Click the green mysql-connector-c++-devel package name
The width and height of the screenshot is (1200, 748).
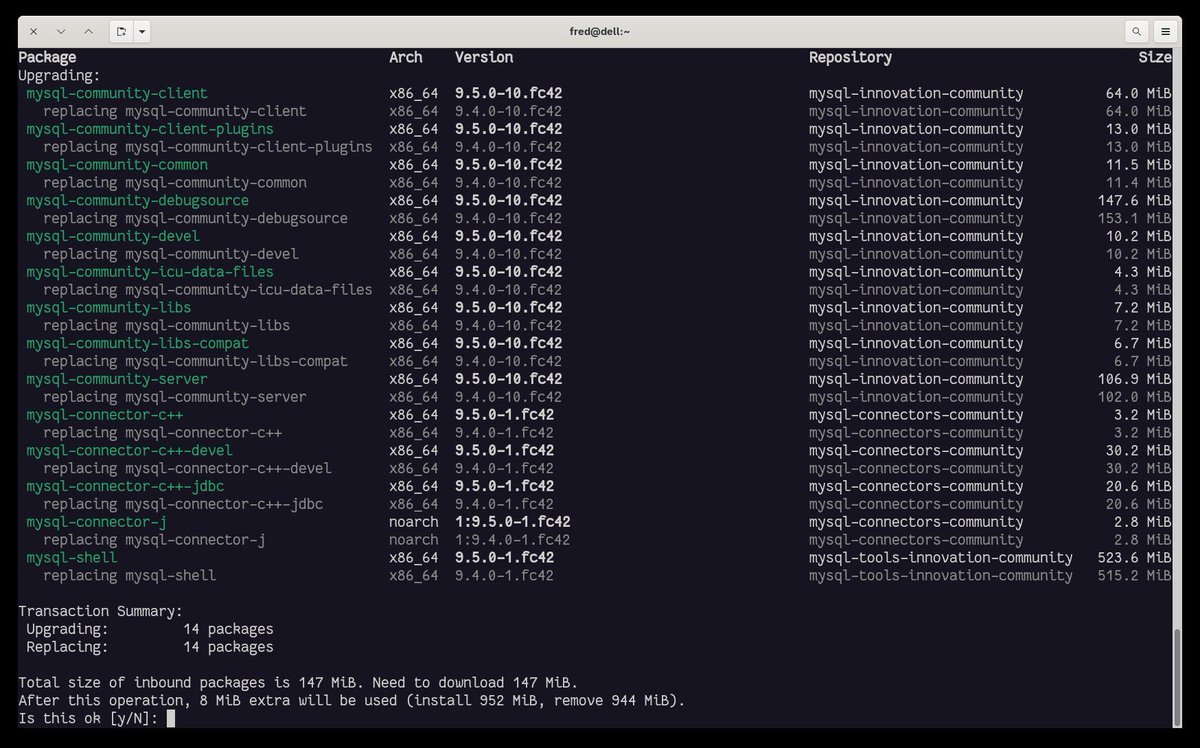(x=129, y=451)
